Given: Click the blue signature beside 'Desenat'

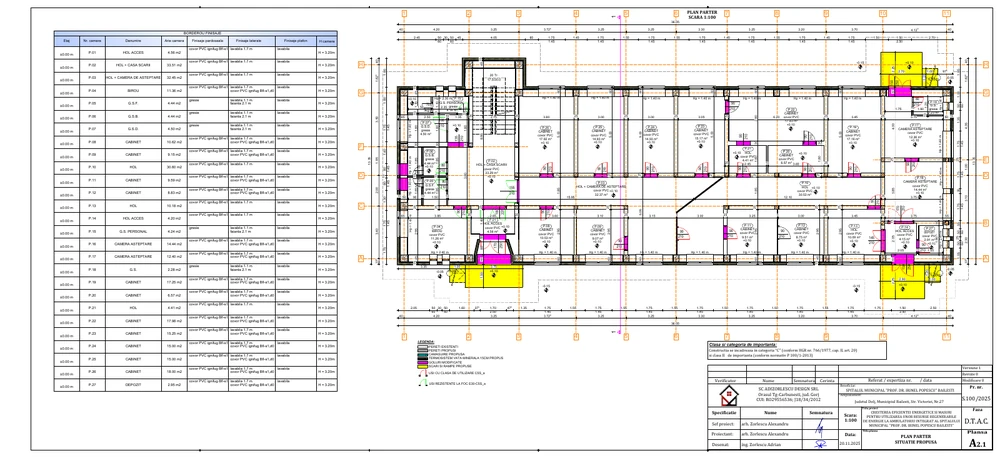Looking at the screenshot, I should tap(820, 444).
